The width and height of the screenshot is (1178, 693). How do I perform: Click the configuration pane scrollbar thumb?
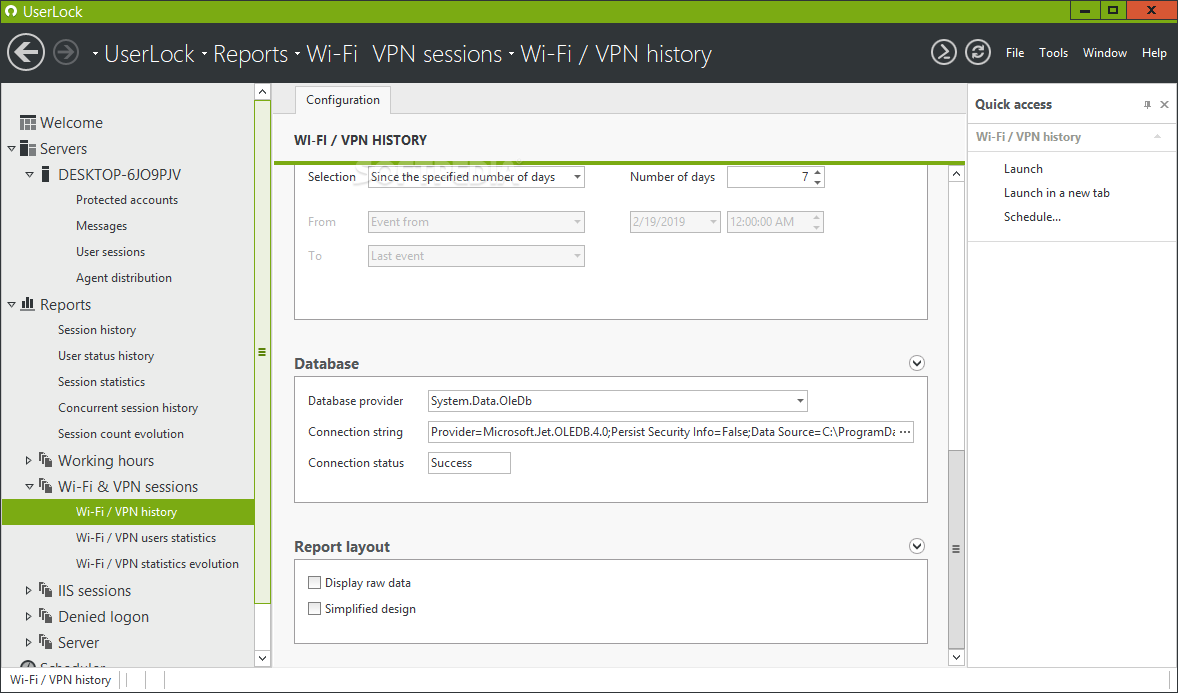click(x=956, y=549)
